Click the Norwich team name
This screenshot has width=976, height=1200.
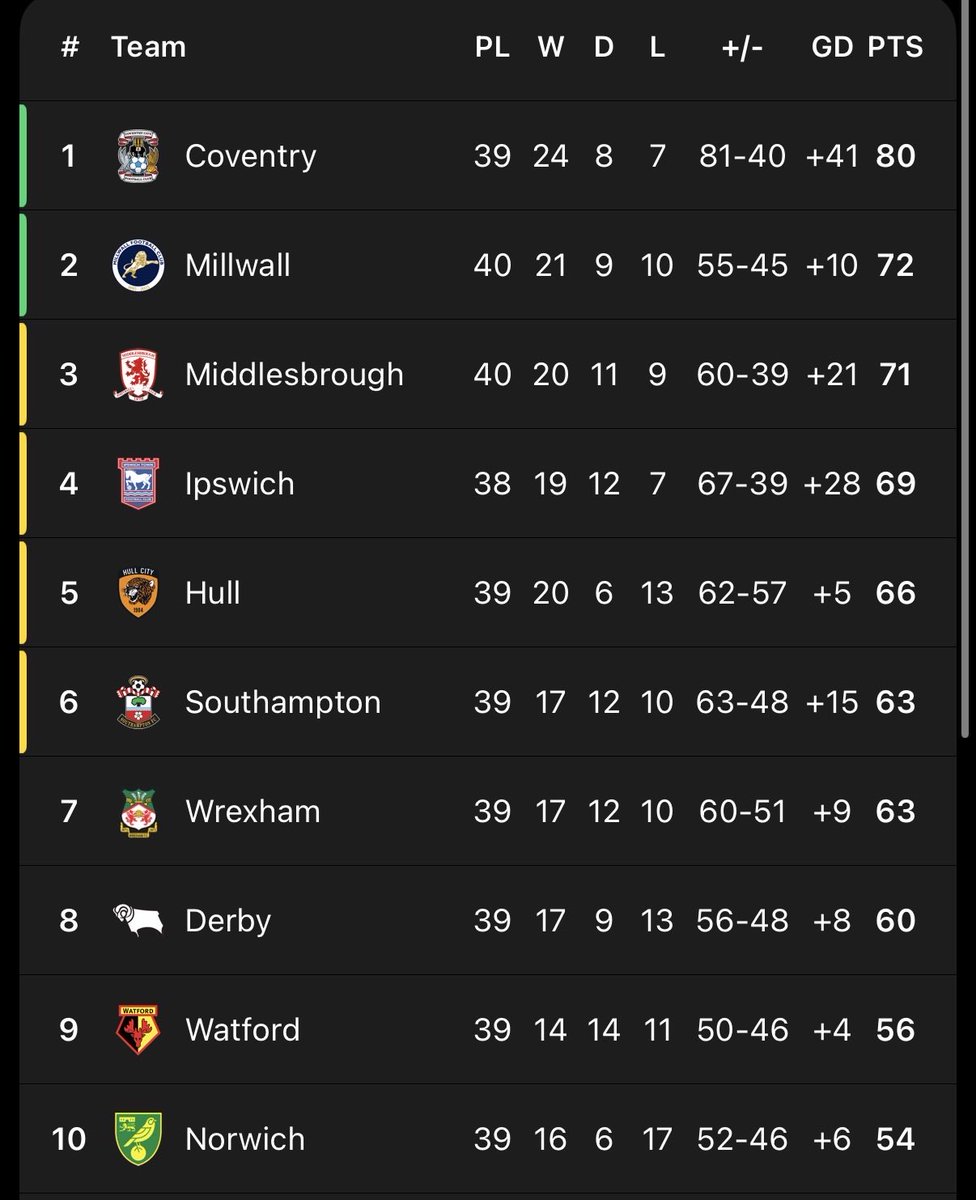245,1138
